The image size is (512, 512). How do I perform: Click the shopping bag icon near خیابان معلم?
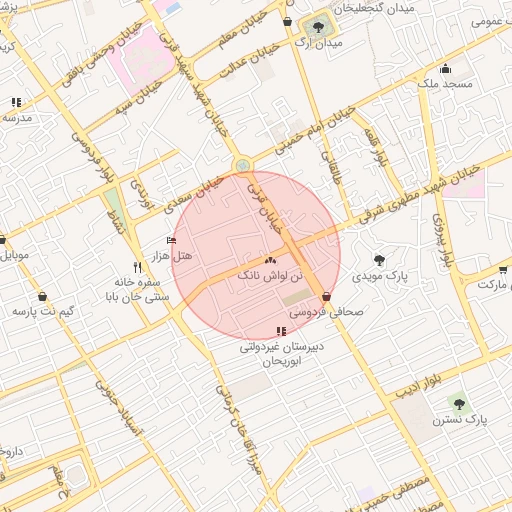[x=287, y=22]
